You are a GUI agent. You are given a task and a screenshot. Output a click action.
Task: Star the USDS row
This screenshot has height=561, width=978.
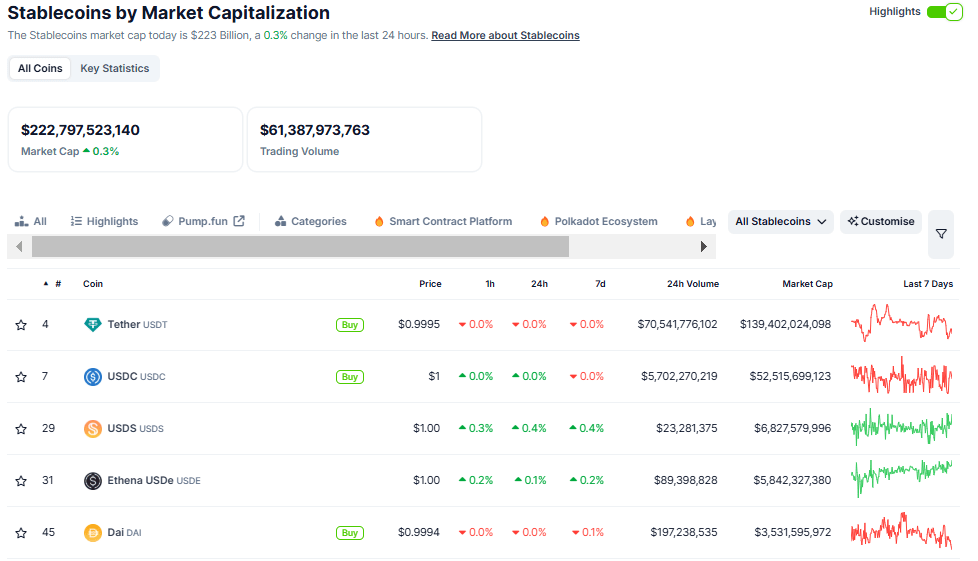21,429
